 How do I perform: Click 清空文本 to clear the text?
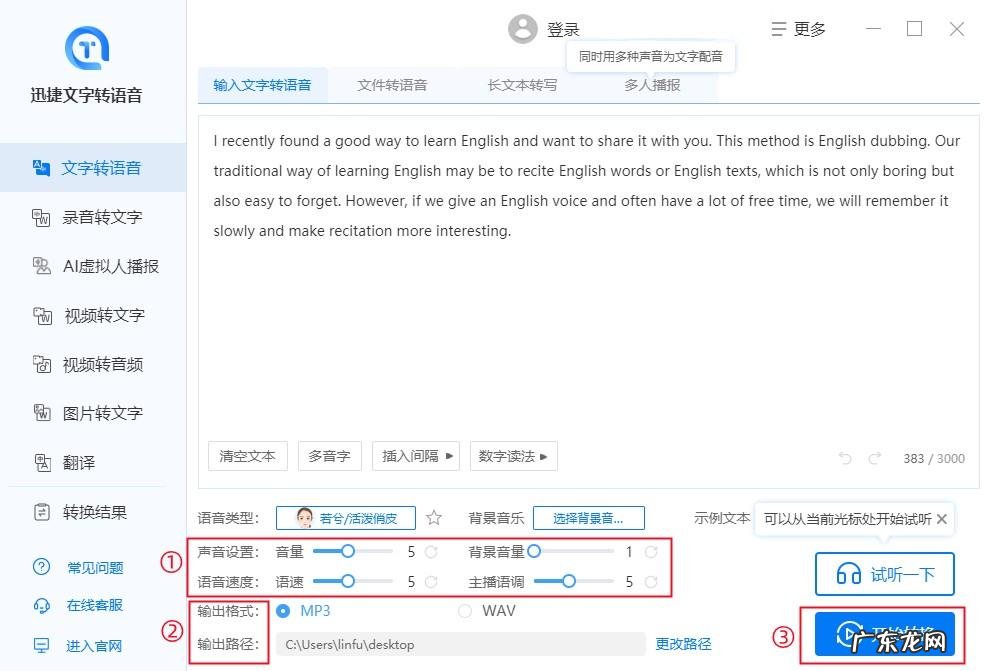(x=247, y=456)
